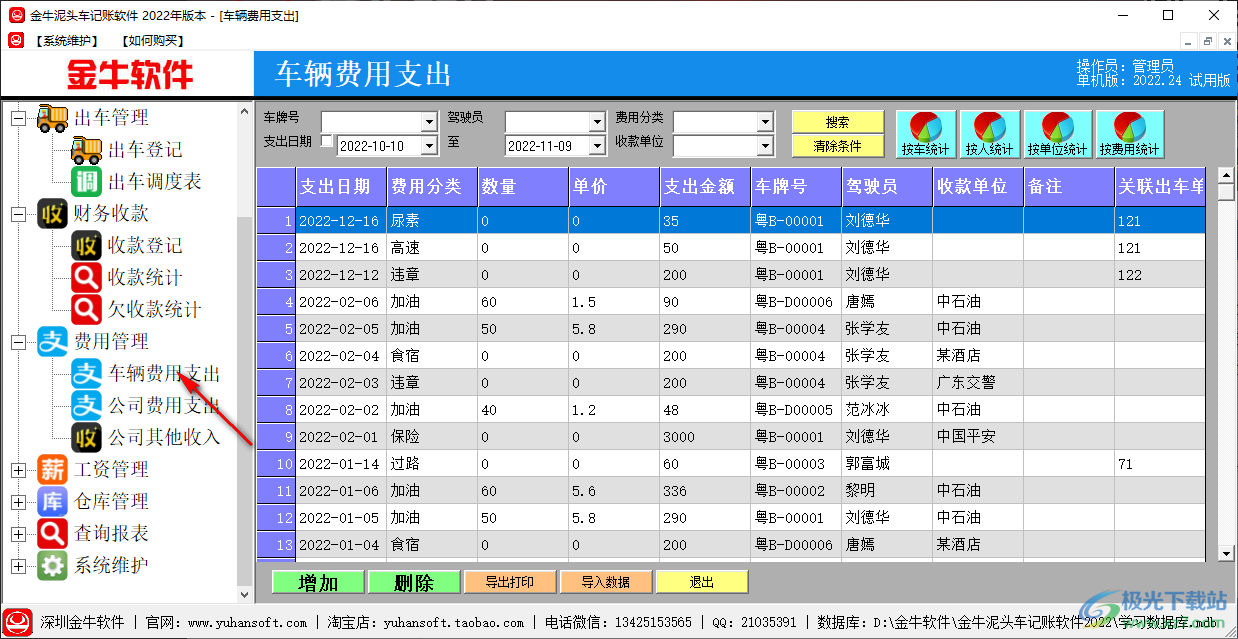Collapse the 财务收款 tree node
Screen dimensions: 1238x639
(x=18, y=214)
